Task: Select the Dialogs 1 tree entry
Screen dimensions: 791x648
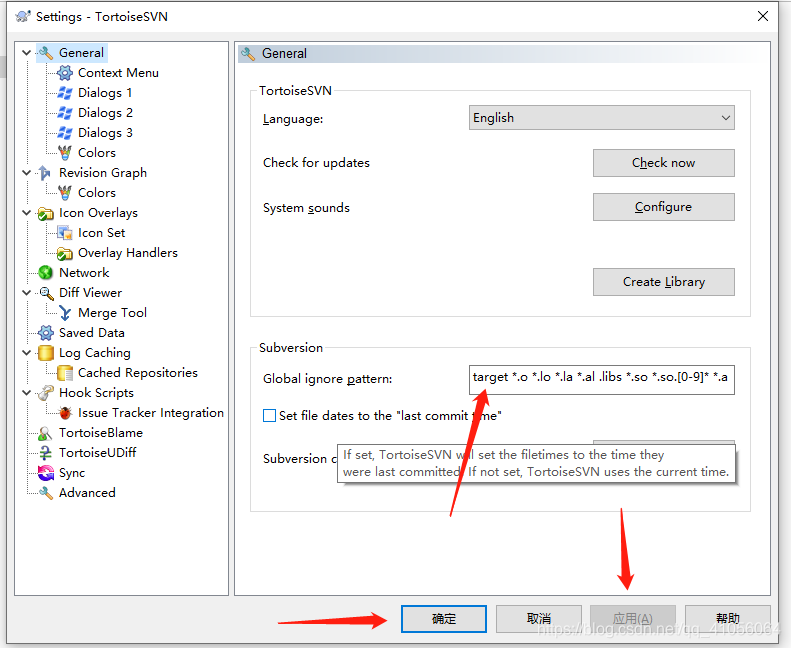Action: 105,93
